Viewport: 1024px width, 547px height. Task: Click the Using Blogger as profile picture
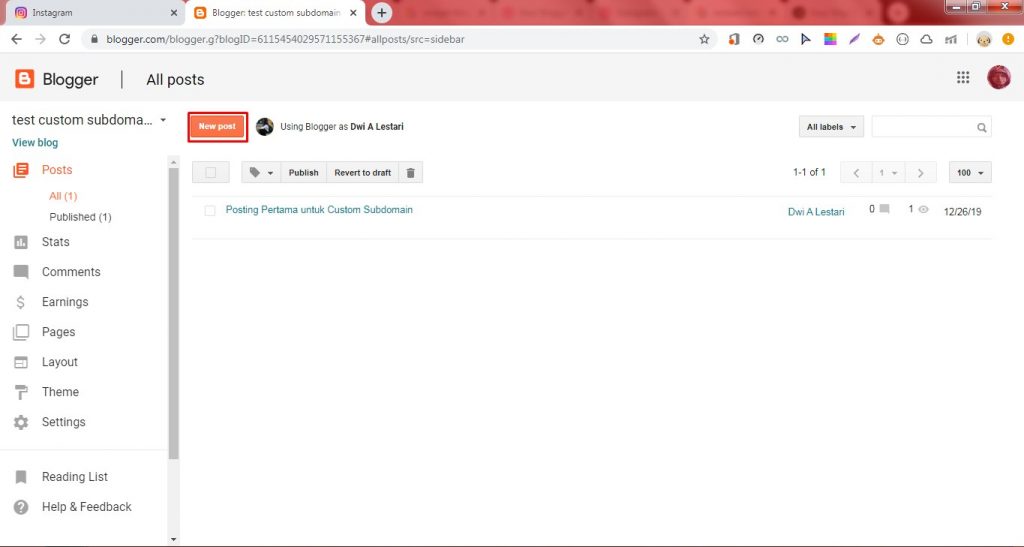(x=264, y=127)
